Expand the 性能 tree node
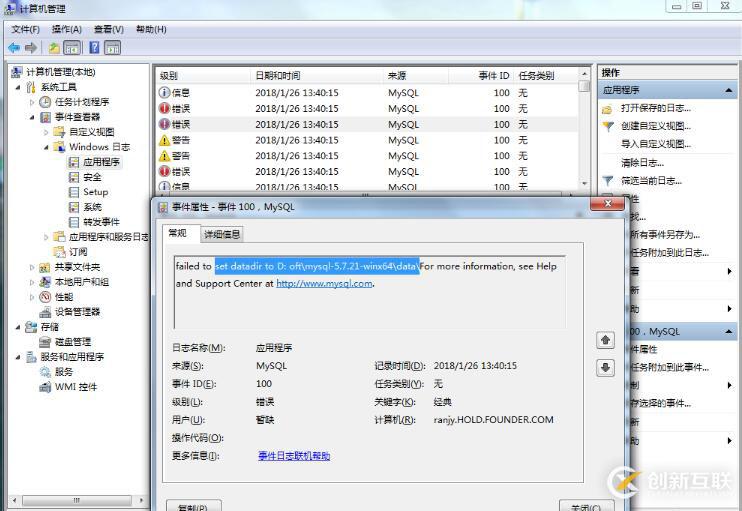 pyautogui.click(x=32, y=297)
